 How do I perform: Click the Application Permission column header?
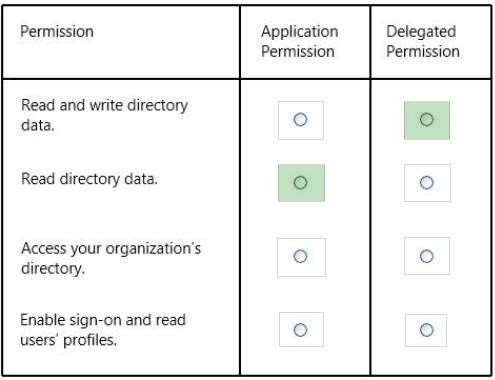coord(299,41)
